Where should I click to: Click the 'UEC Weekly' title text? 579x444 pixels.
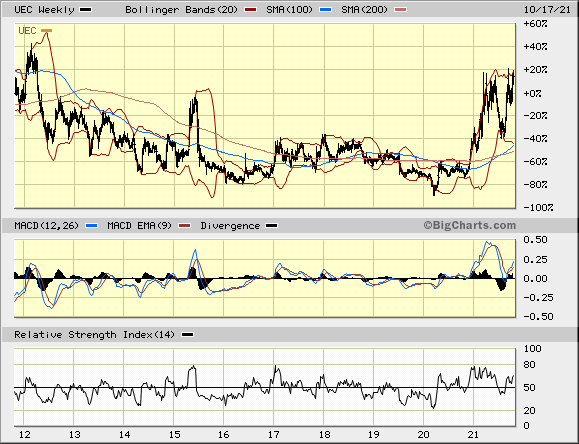44,10
